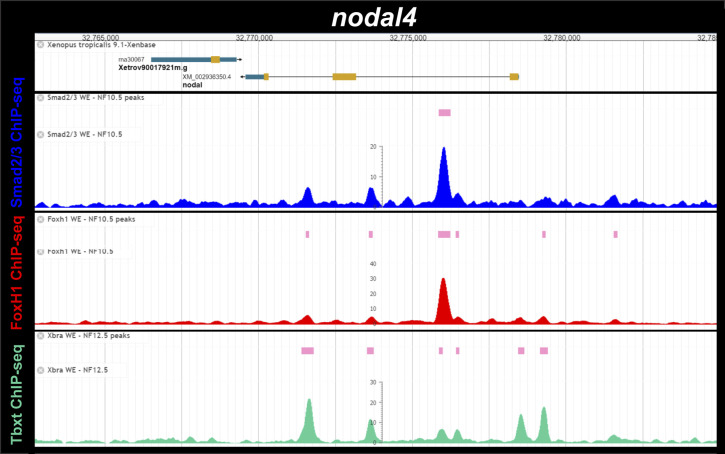
Task: Click the leftmost pink Xbra peak feature
Action: point(307,350)
